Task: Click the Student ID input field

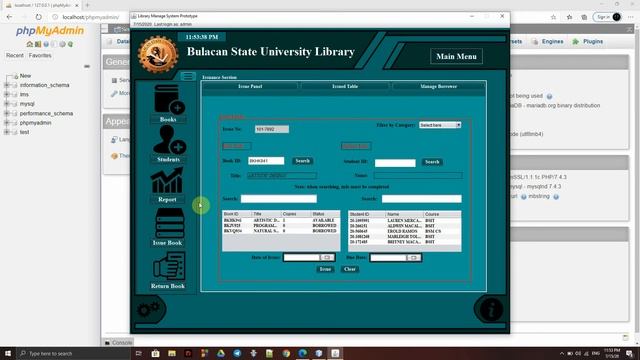Action: (x=395, y=163)
